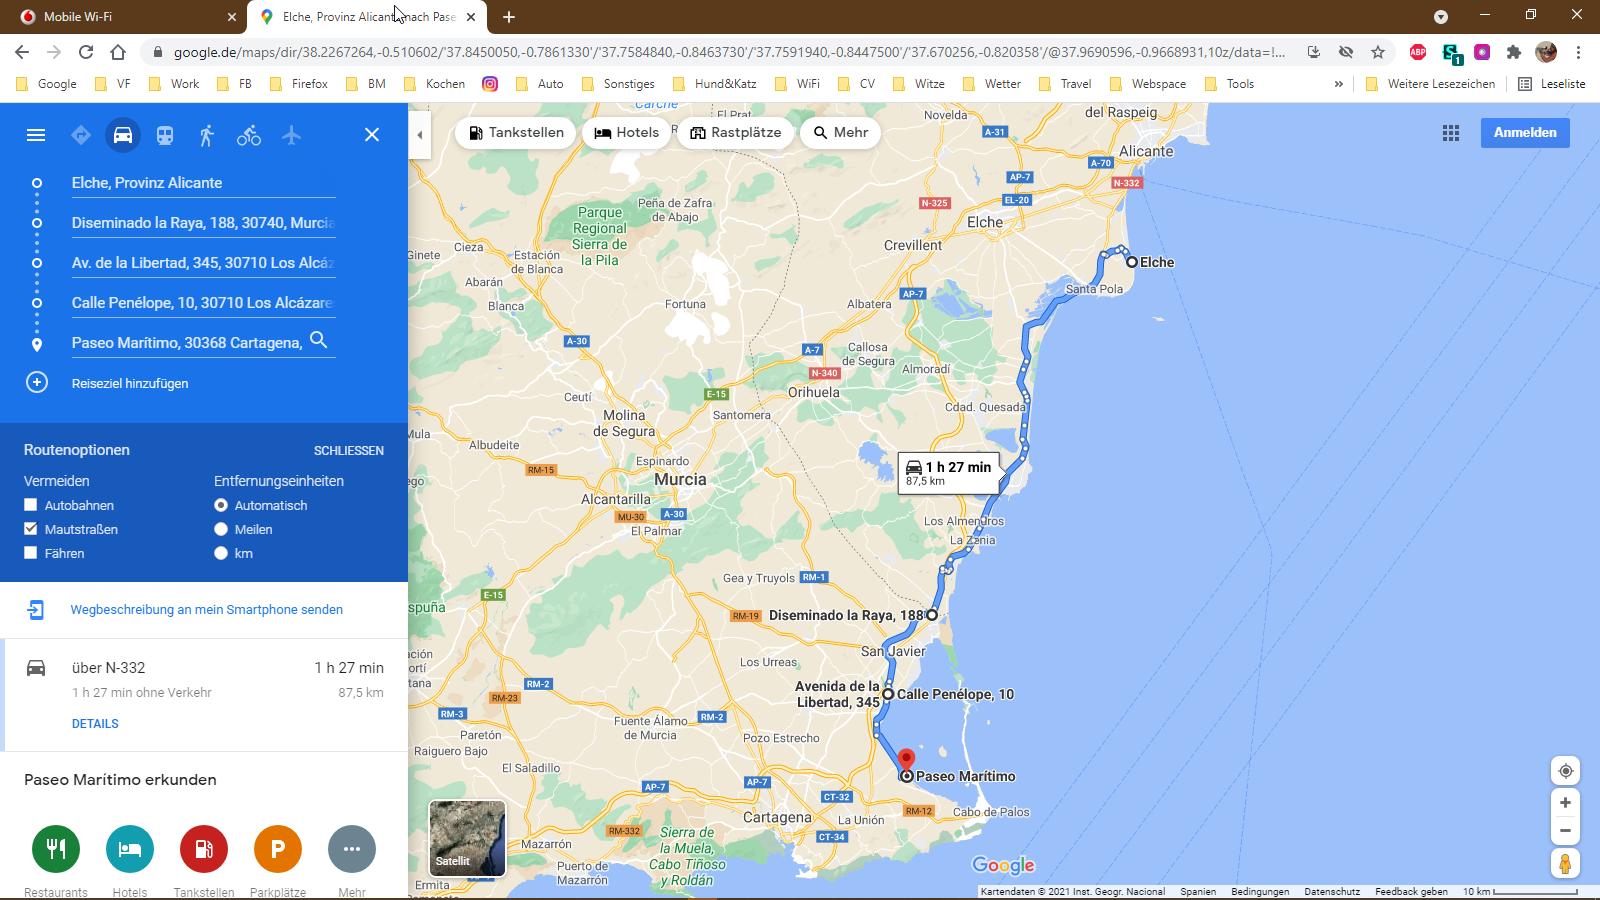Image resolution: width=1600 pixels, height=900 pixels.
Task: Select cycling travel mode
Action: point(249,135)
